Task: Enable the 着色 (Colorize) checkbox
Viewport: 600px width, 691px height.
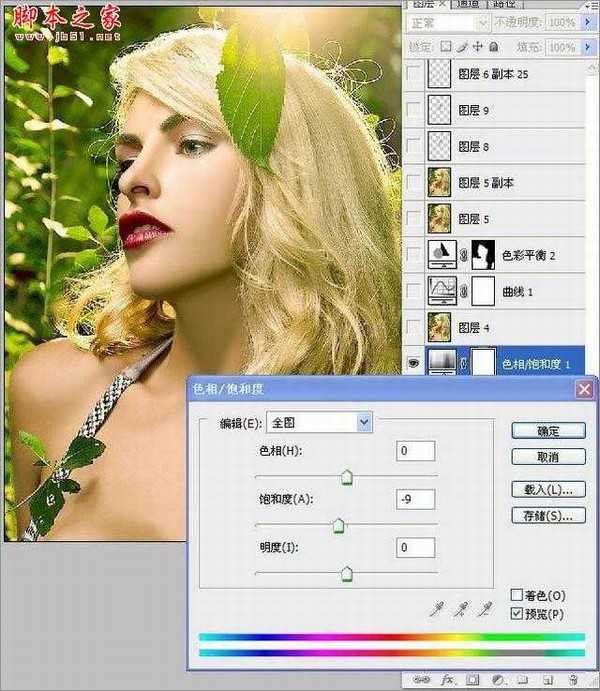Action: coord(517,595)
